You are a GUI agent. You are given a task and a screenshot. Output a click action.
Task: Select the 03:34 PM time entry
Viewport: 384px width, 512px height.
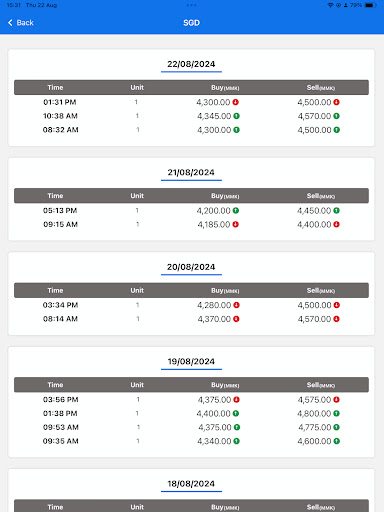coord(60,305)
